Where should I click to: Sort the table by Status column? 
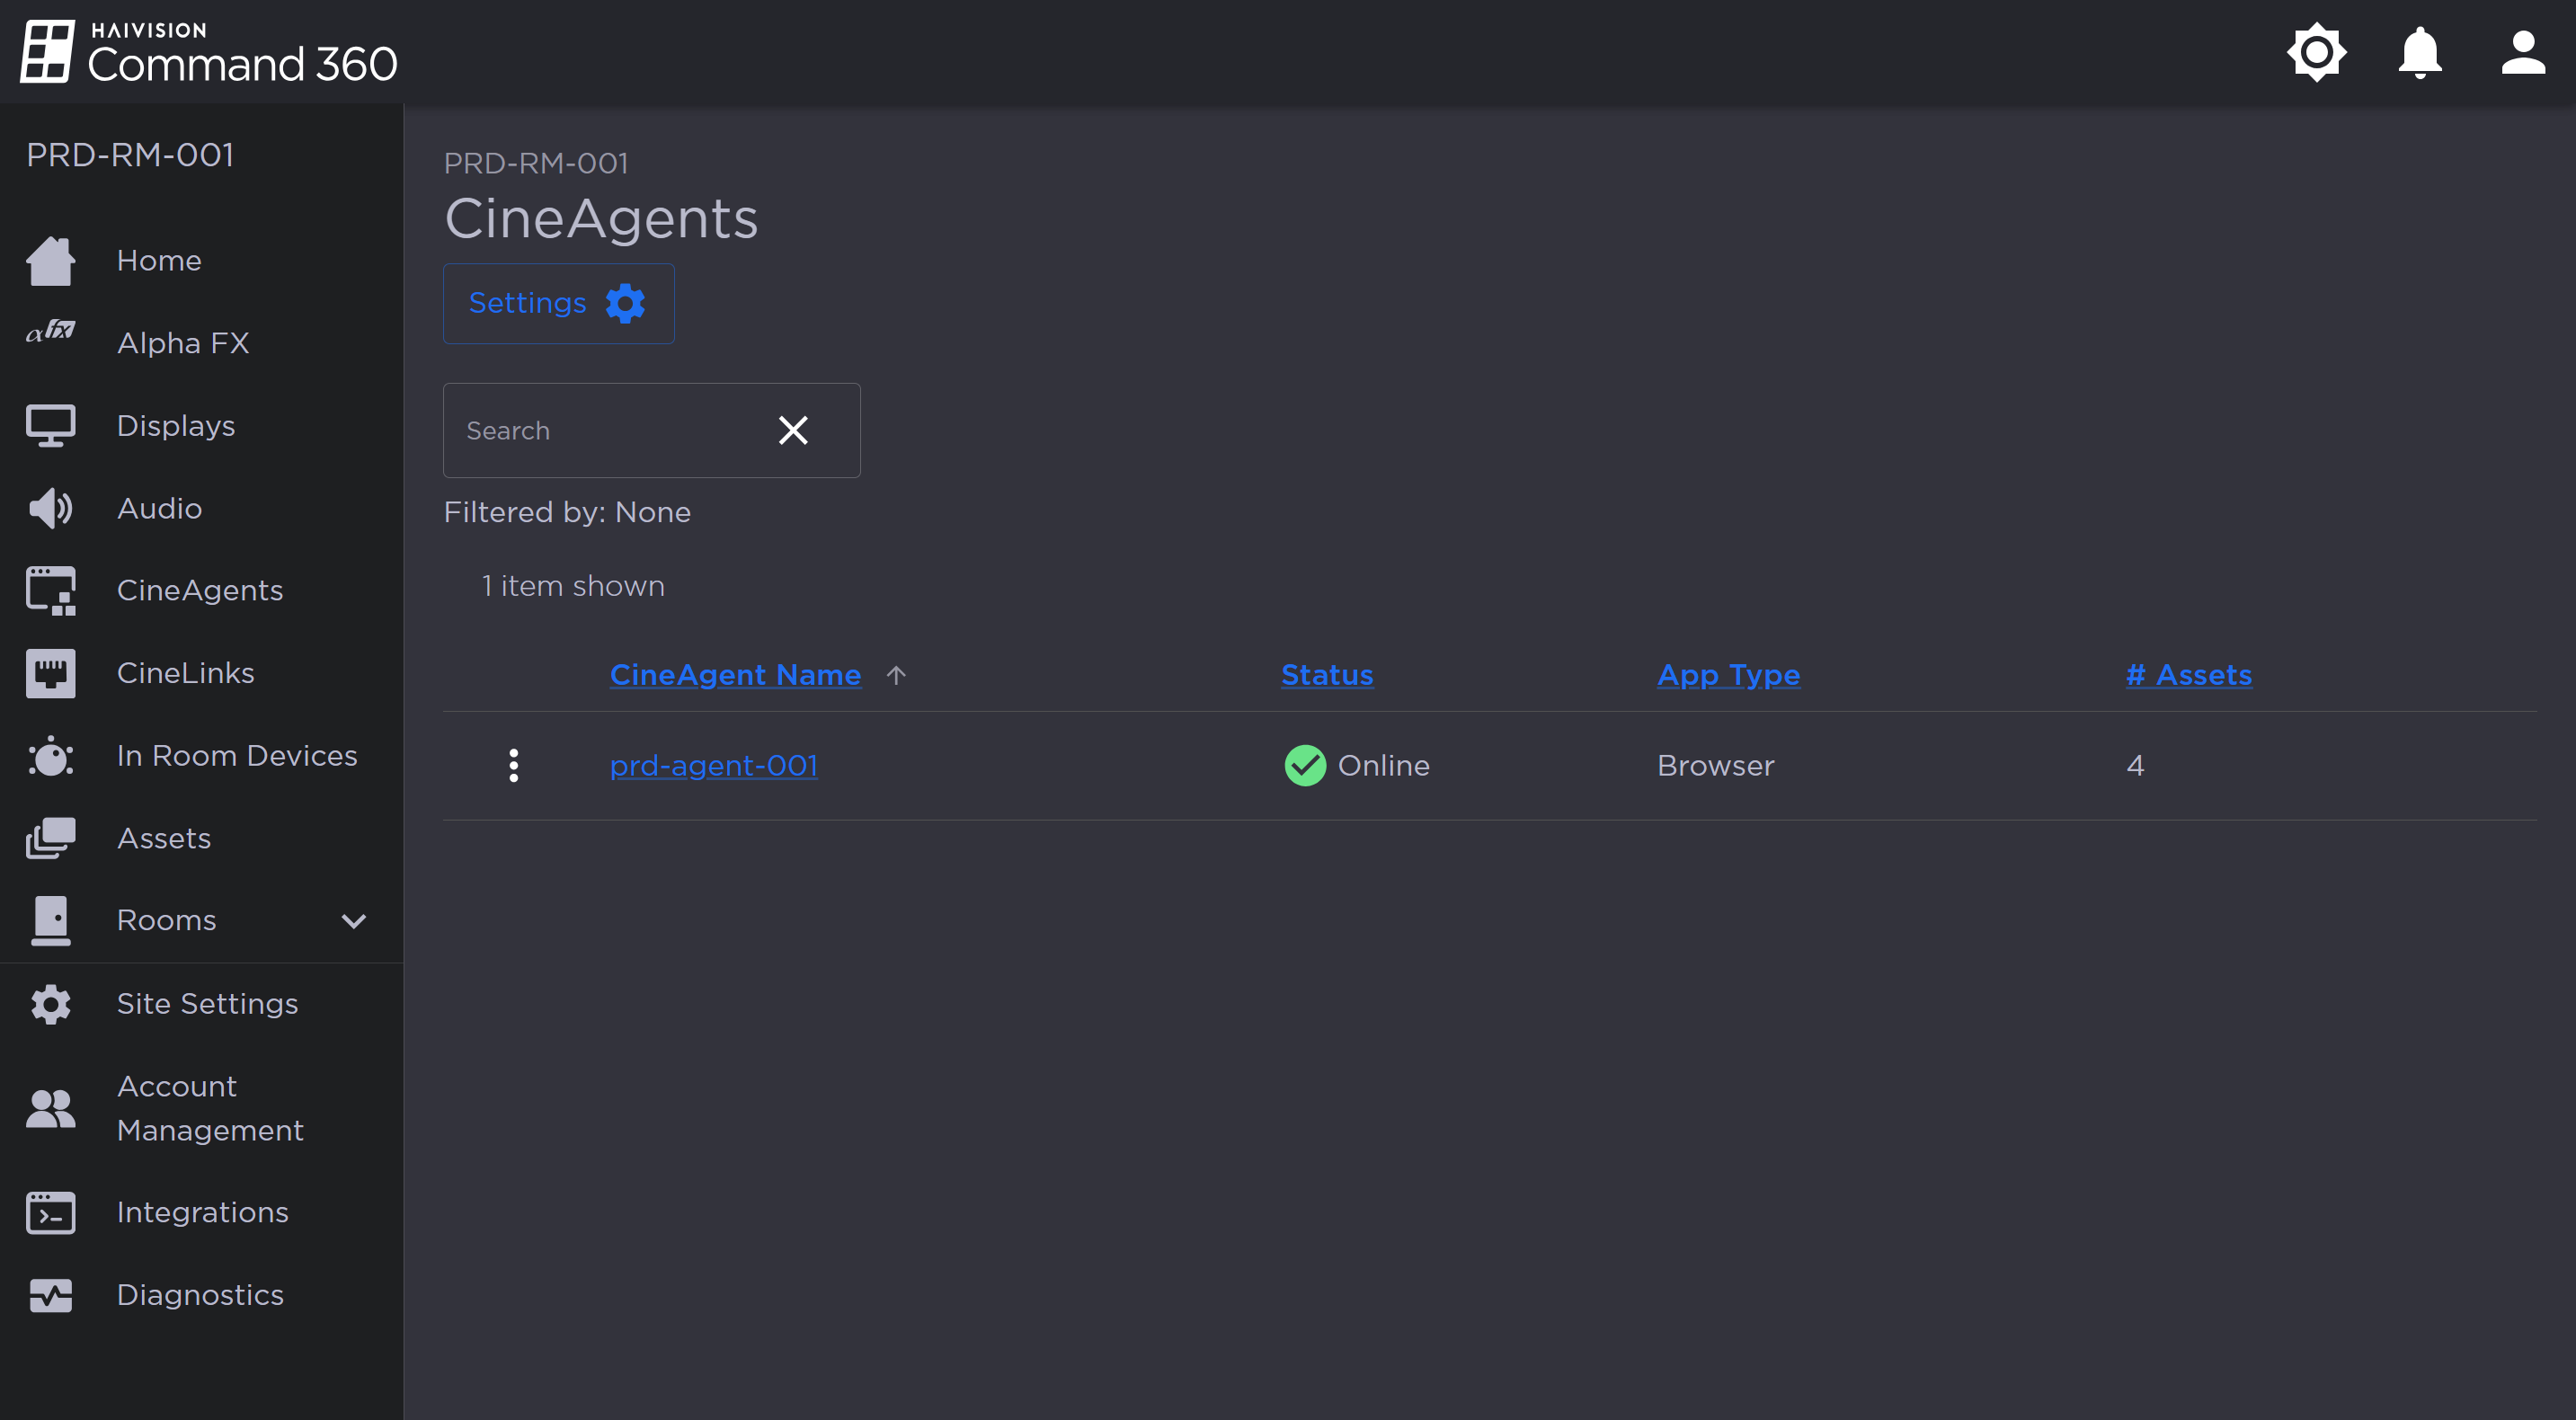[x=1327, y=675]
